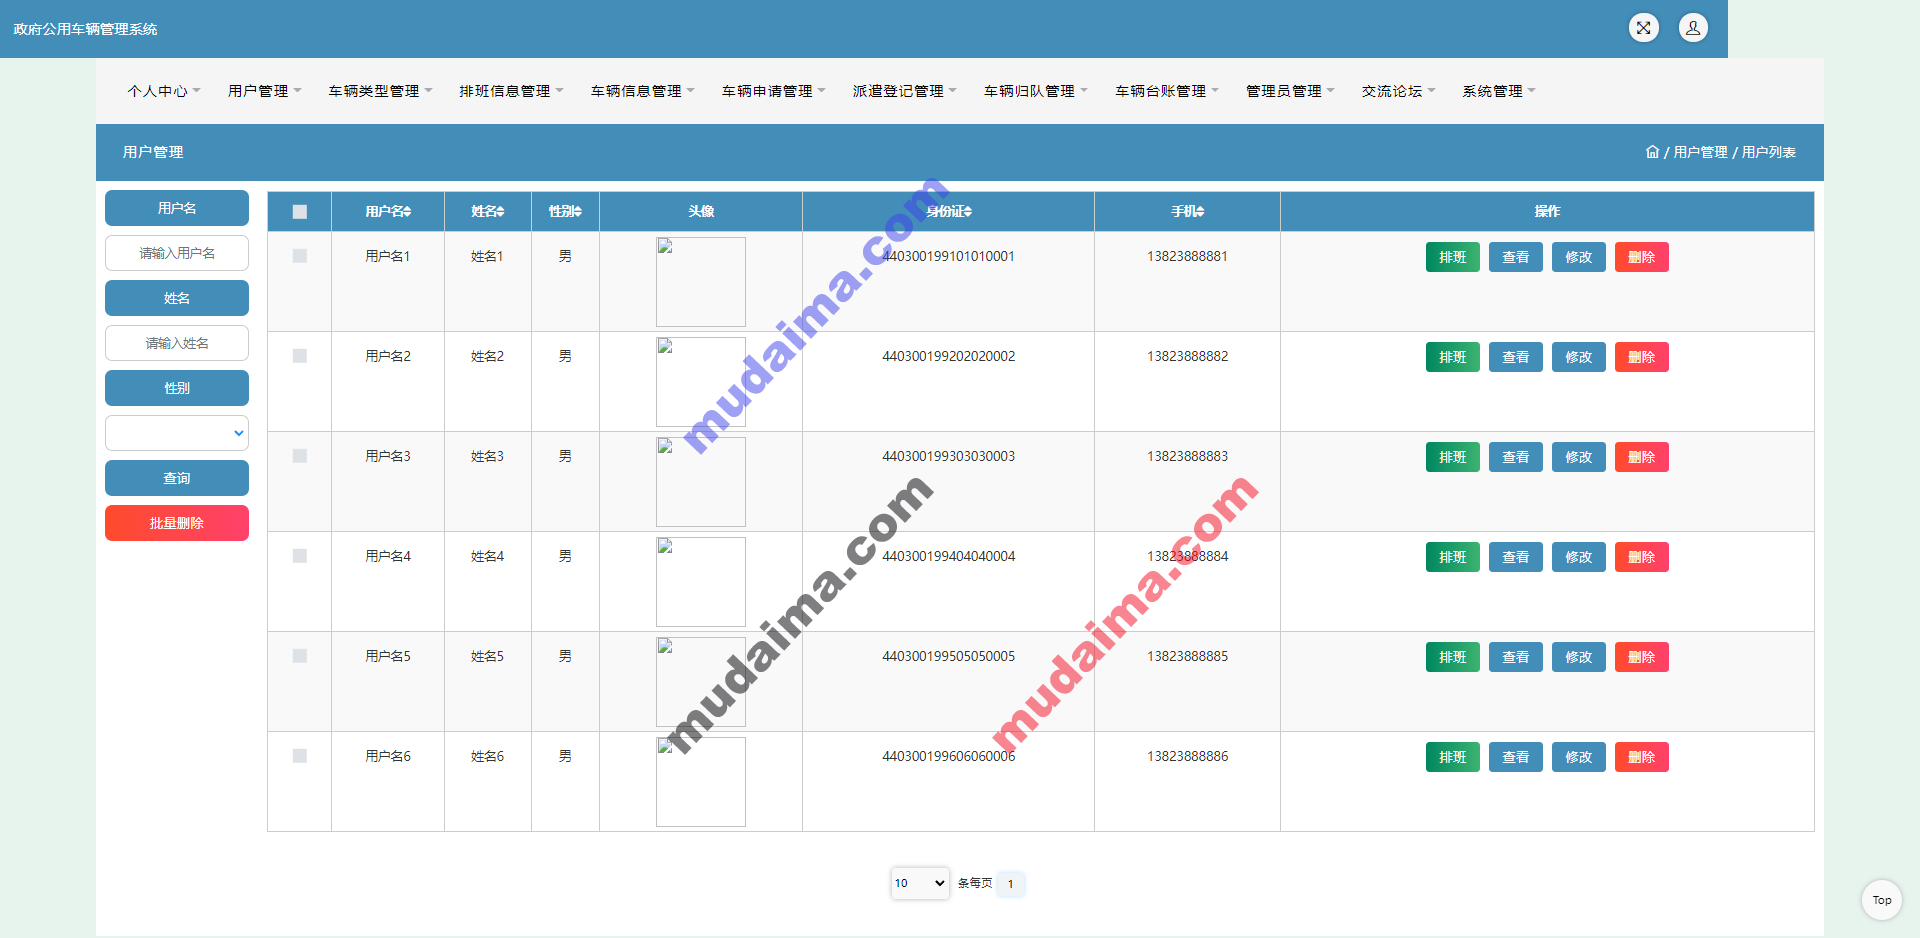Open the 车辆归队管理 menu
Screen dimensions: 1920x938
[1035, 91]
